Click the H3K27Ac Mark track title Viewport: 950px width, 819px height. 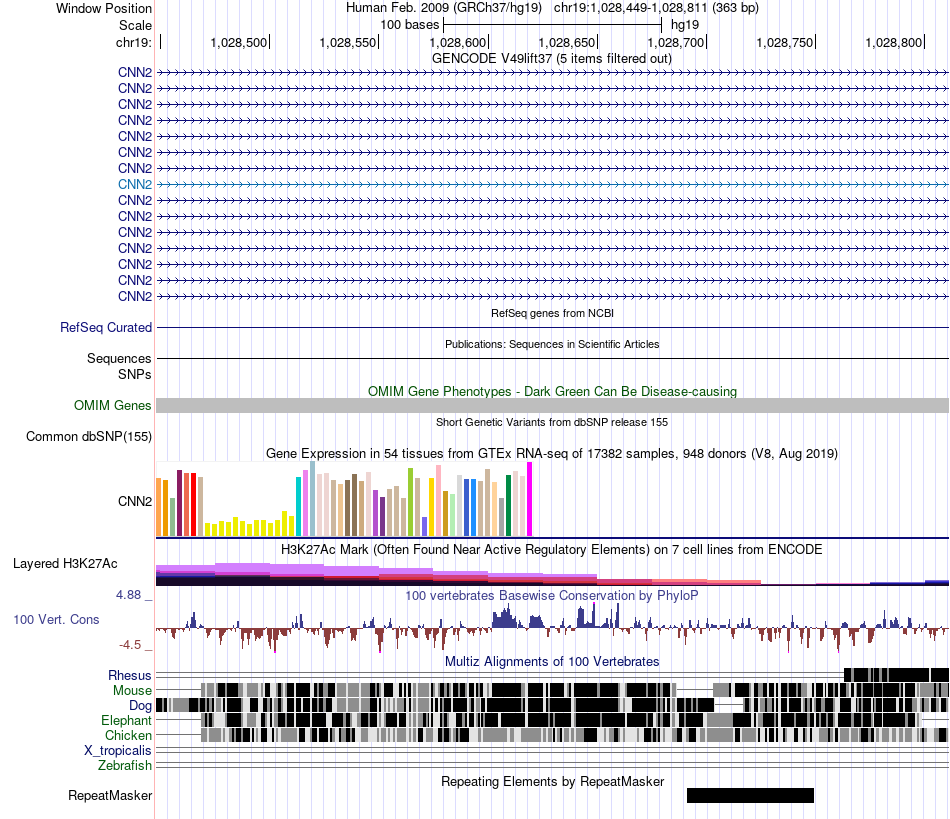pyautogui.click(x=551, y=549)
